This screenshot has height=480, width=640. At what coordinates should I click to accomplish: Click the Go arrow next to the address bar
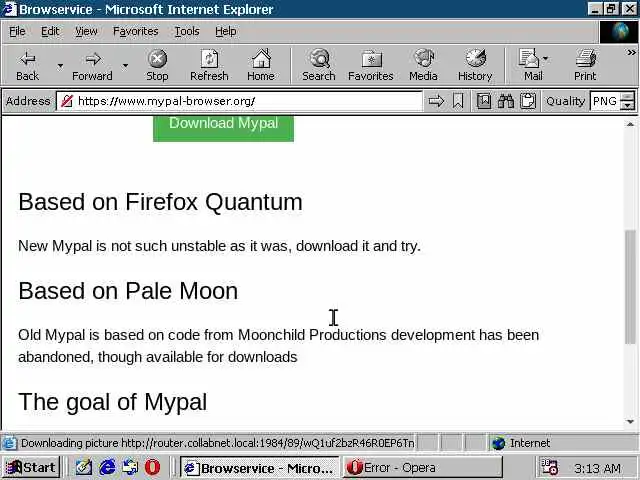(436, 101)
